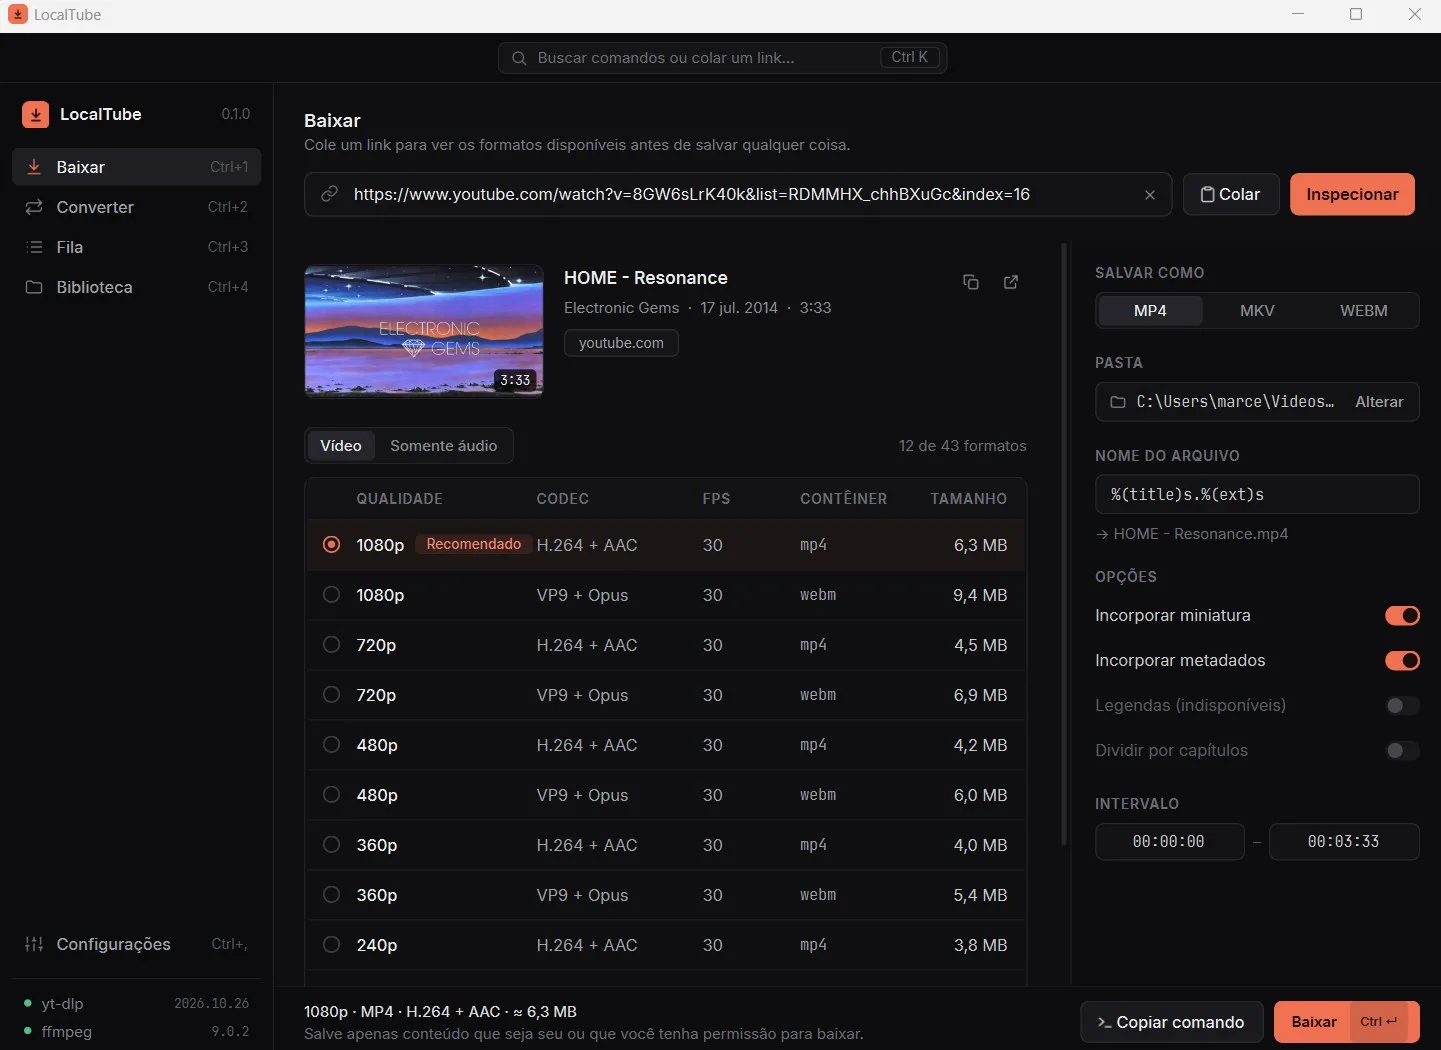The image size is (1441, 1050).
Task: Select MP4 save format
Action: click(1150, 311)
